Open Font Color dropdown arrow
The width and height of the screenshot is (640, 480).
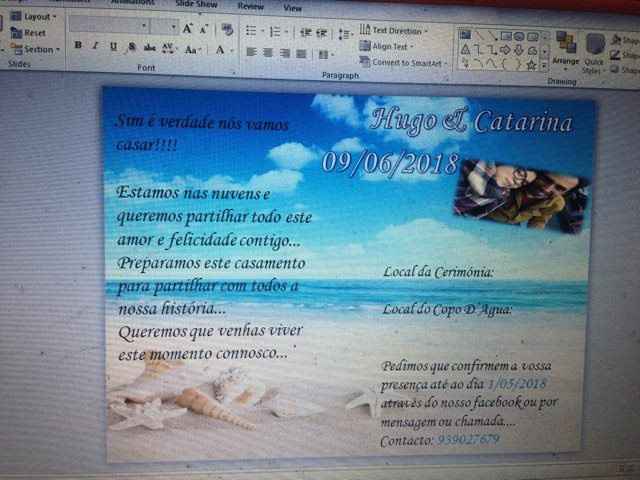click(232, 51)
